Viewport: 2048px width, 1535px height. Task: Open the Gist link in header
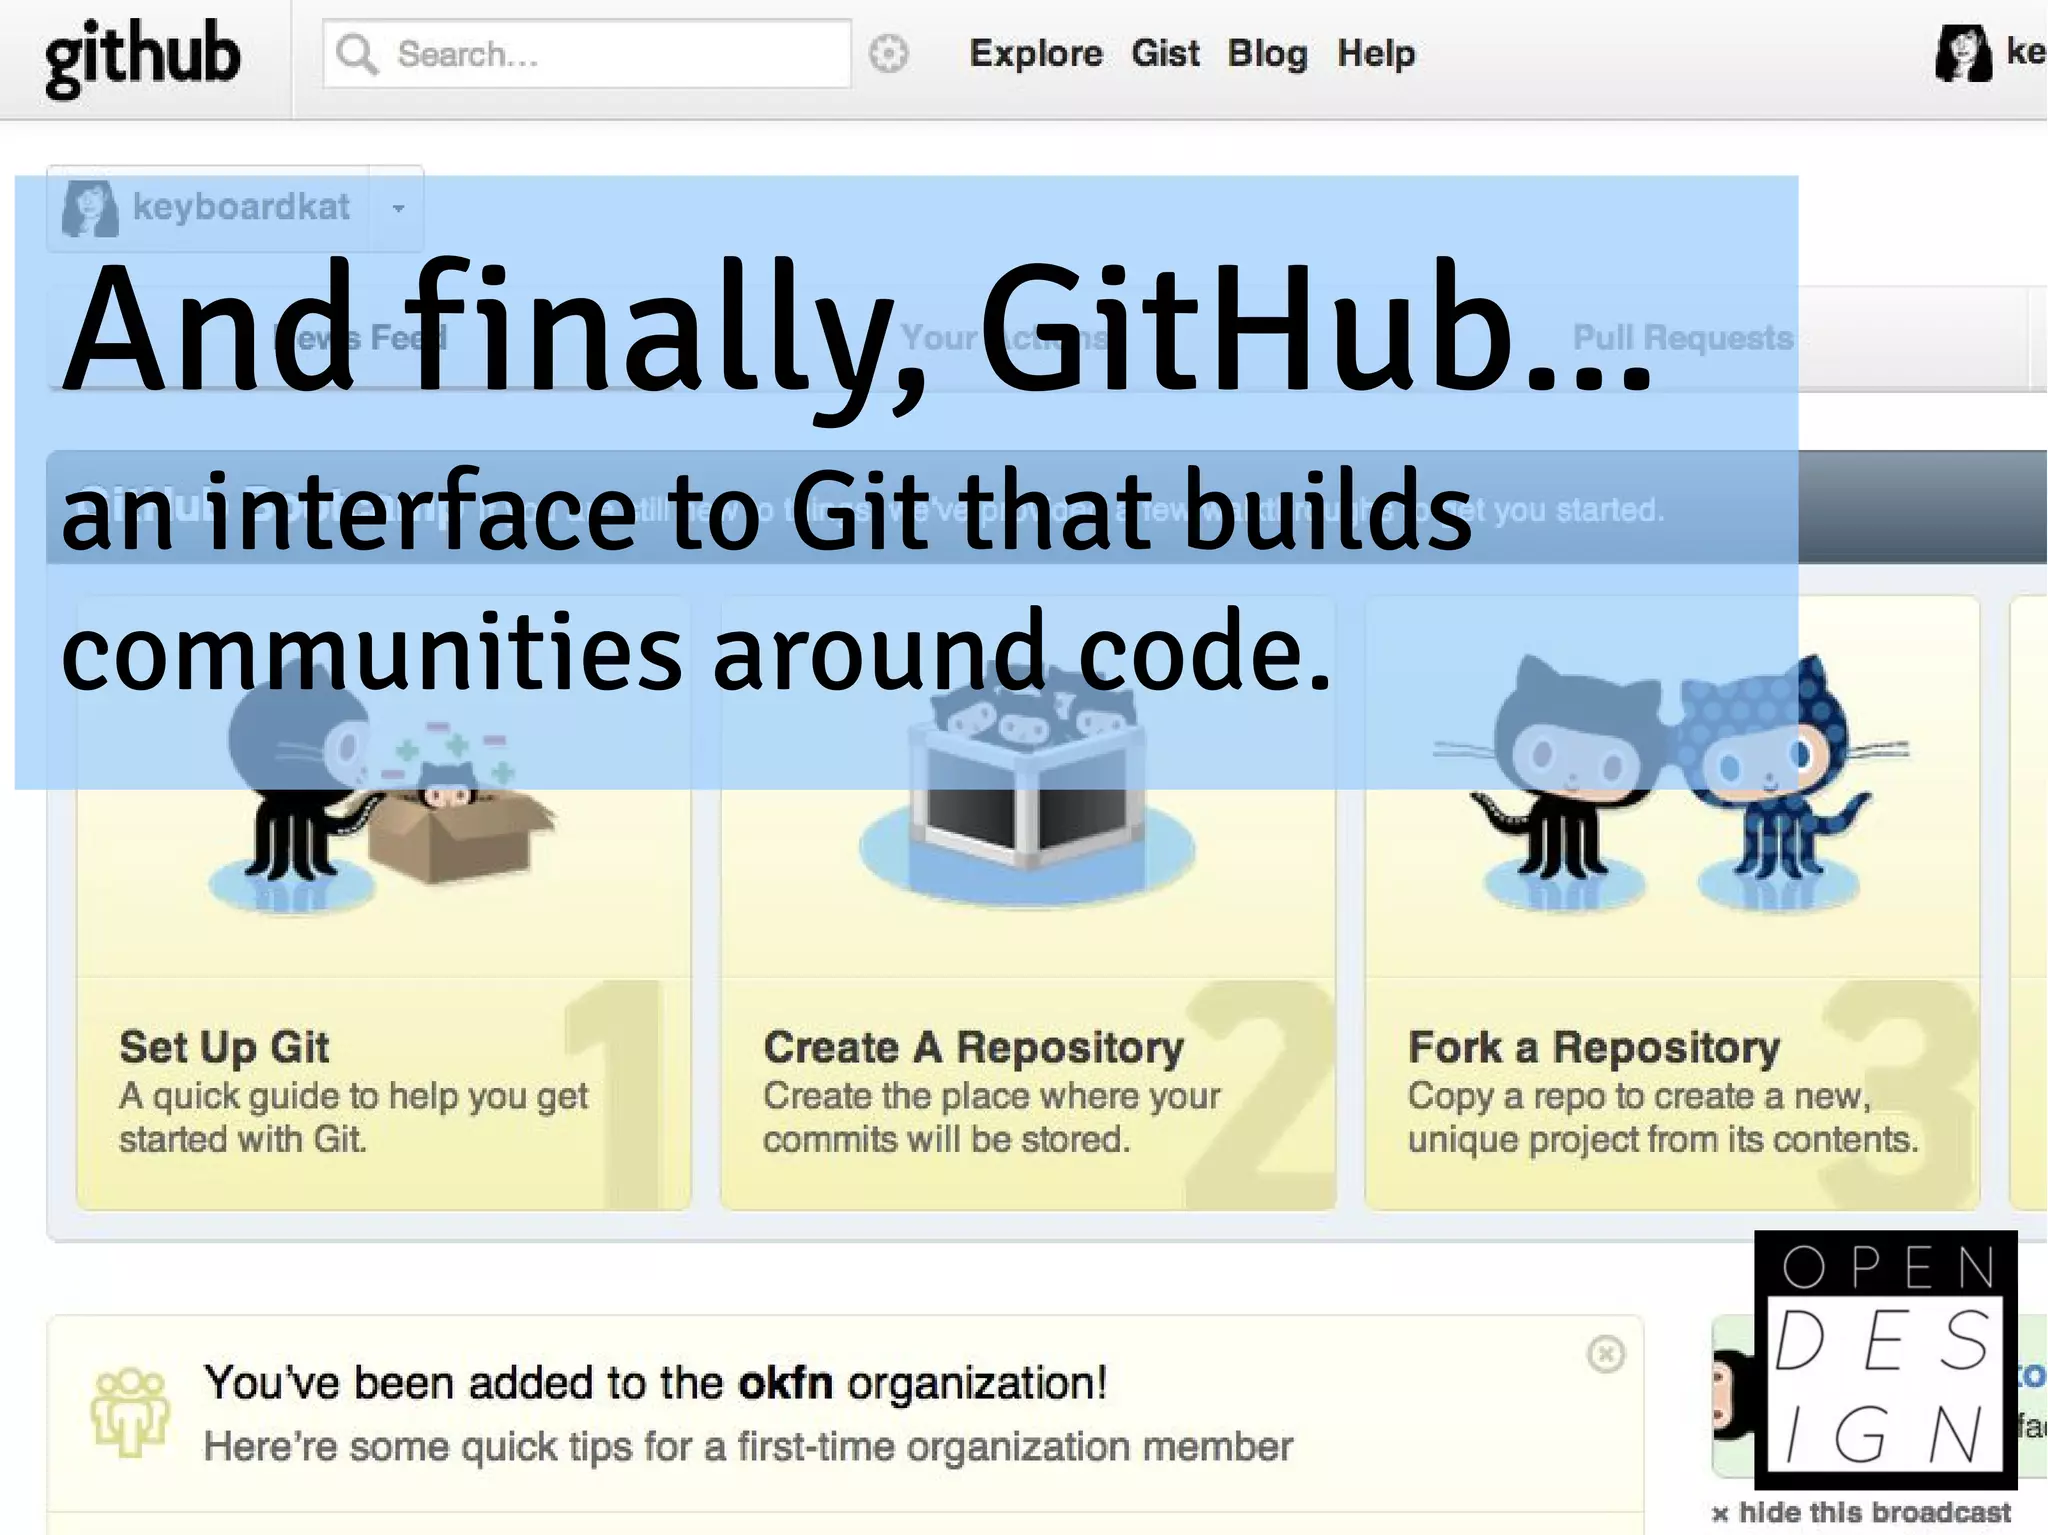1165,53
